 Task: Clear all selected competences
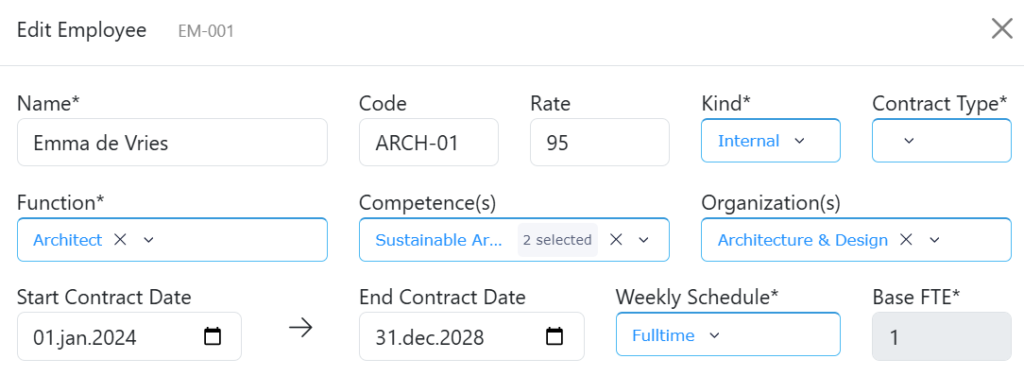point(615,240)
